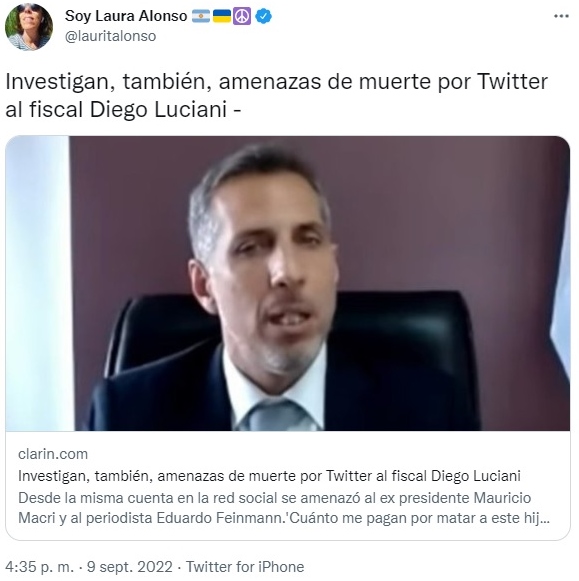Click Laura Alonso's profile avatar photo
Viewport: 579px width, 581px height.
coord(29,27)
